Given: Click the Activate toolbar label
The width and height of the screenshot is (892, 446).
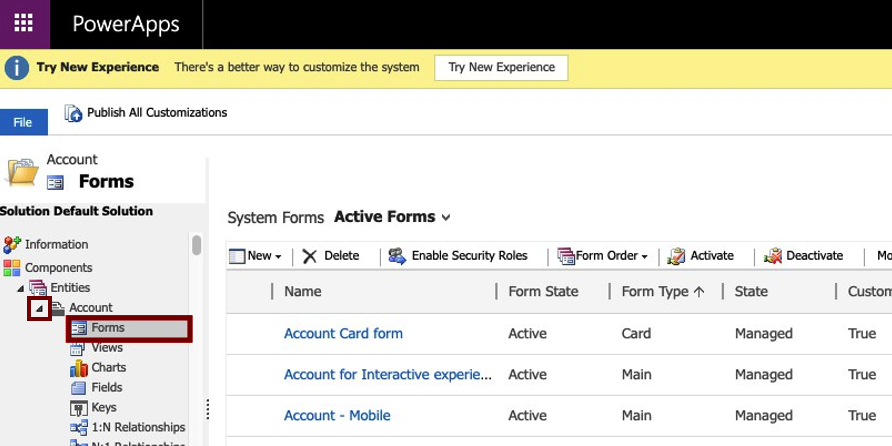Looking at the screenshot, I should click(x=712, y=256).
